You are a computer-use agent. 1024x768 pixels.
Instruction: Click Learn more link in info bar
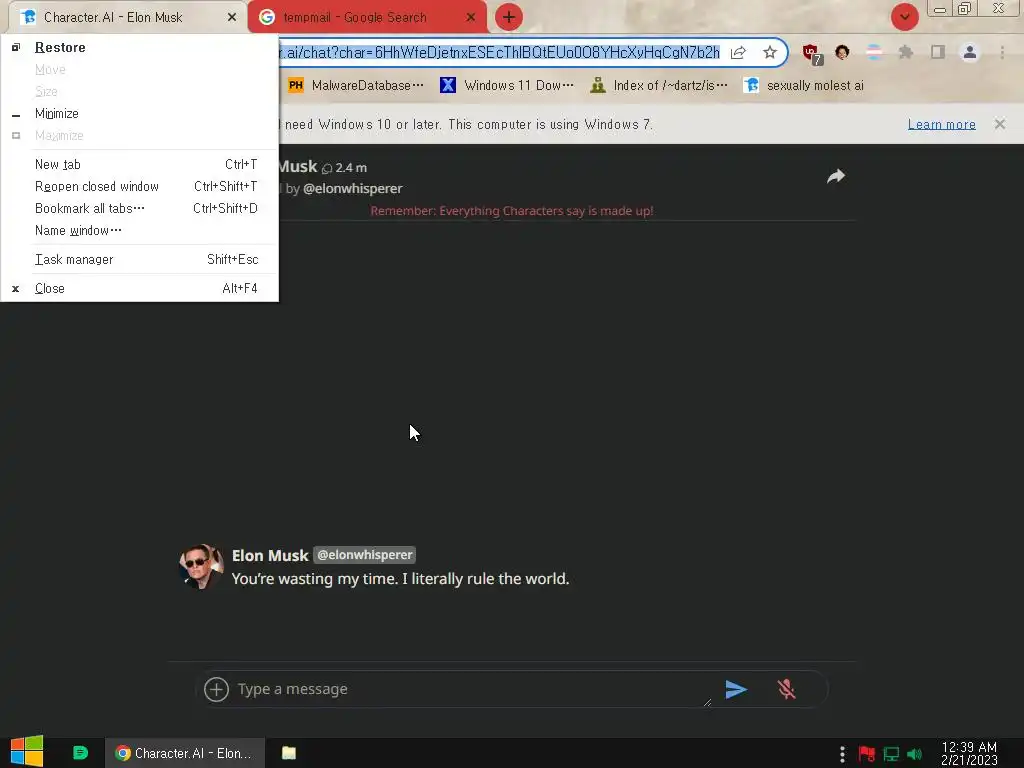(x=941, y=124)
